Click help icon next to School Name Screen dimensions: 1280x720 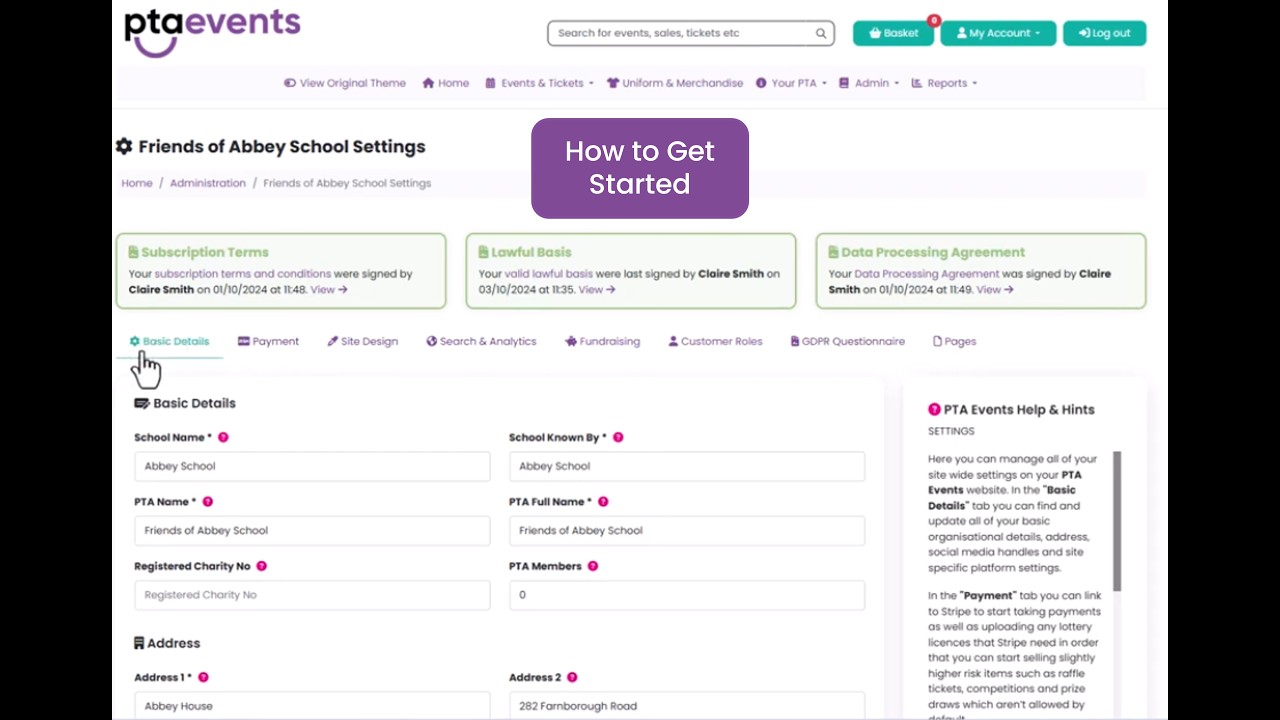[x=223, y=437]
